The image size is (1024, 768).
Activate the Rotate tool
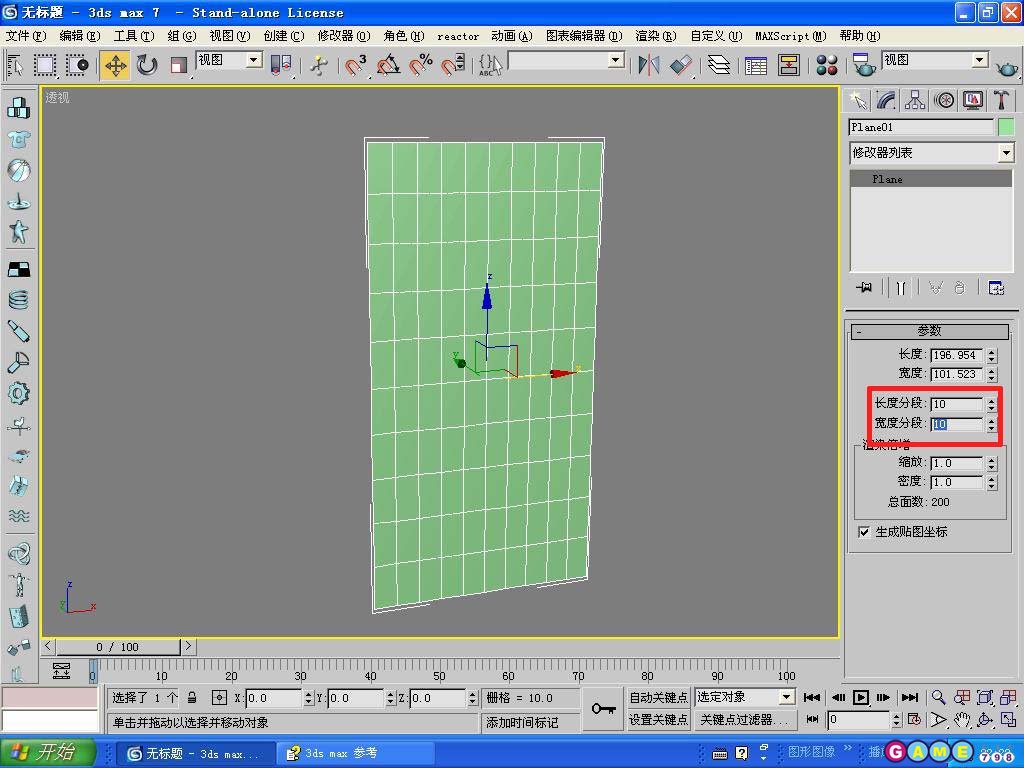[147, 66]
